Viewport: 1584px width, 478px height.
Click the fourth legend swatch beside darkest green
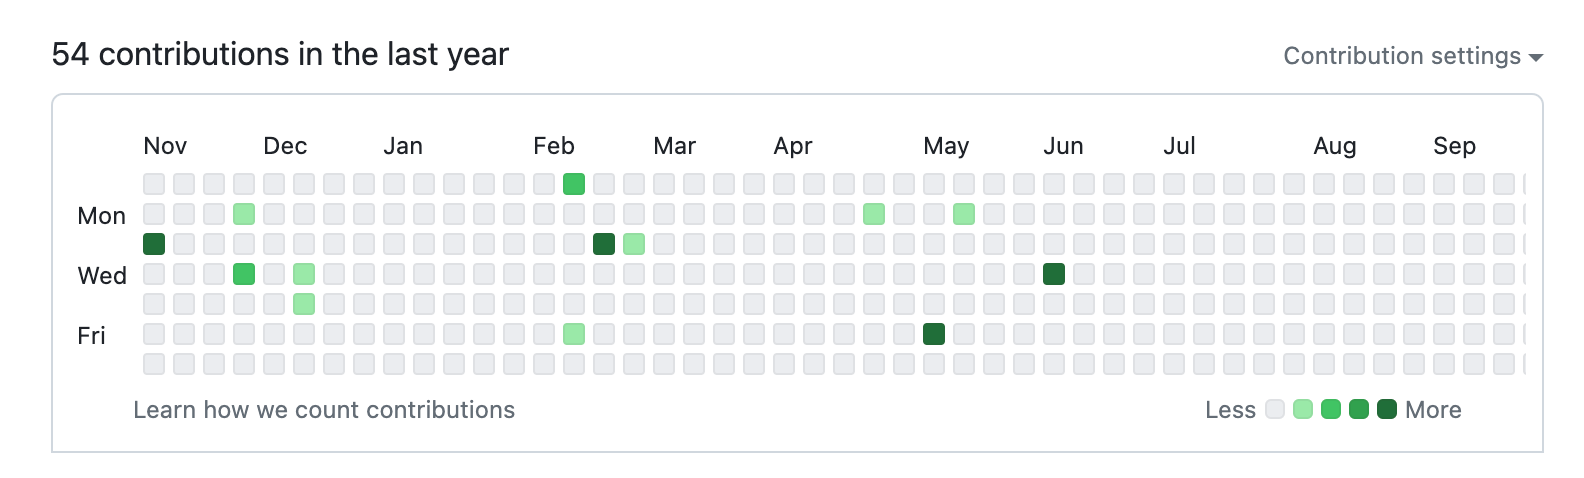1359,409
